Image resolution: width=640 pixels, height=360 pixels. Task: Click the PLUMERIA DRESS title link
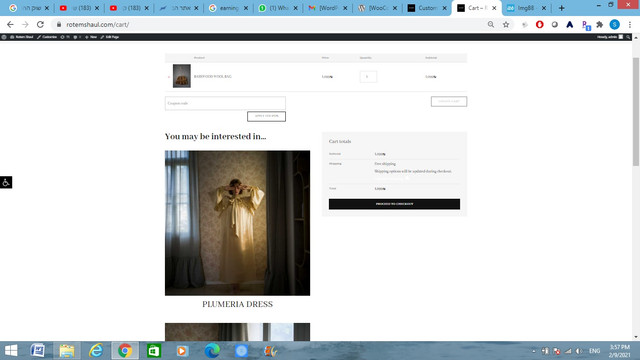coord(238,304)
